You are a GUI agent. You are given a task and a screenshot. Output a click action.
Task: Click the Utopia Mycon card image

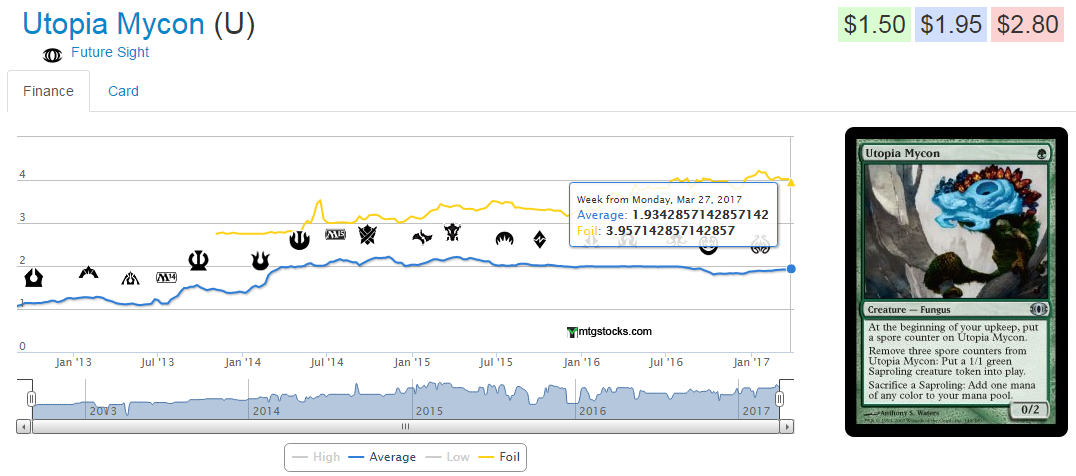pyautogui.click(x=956, y=282)
